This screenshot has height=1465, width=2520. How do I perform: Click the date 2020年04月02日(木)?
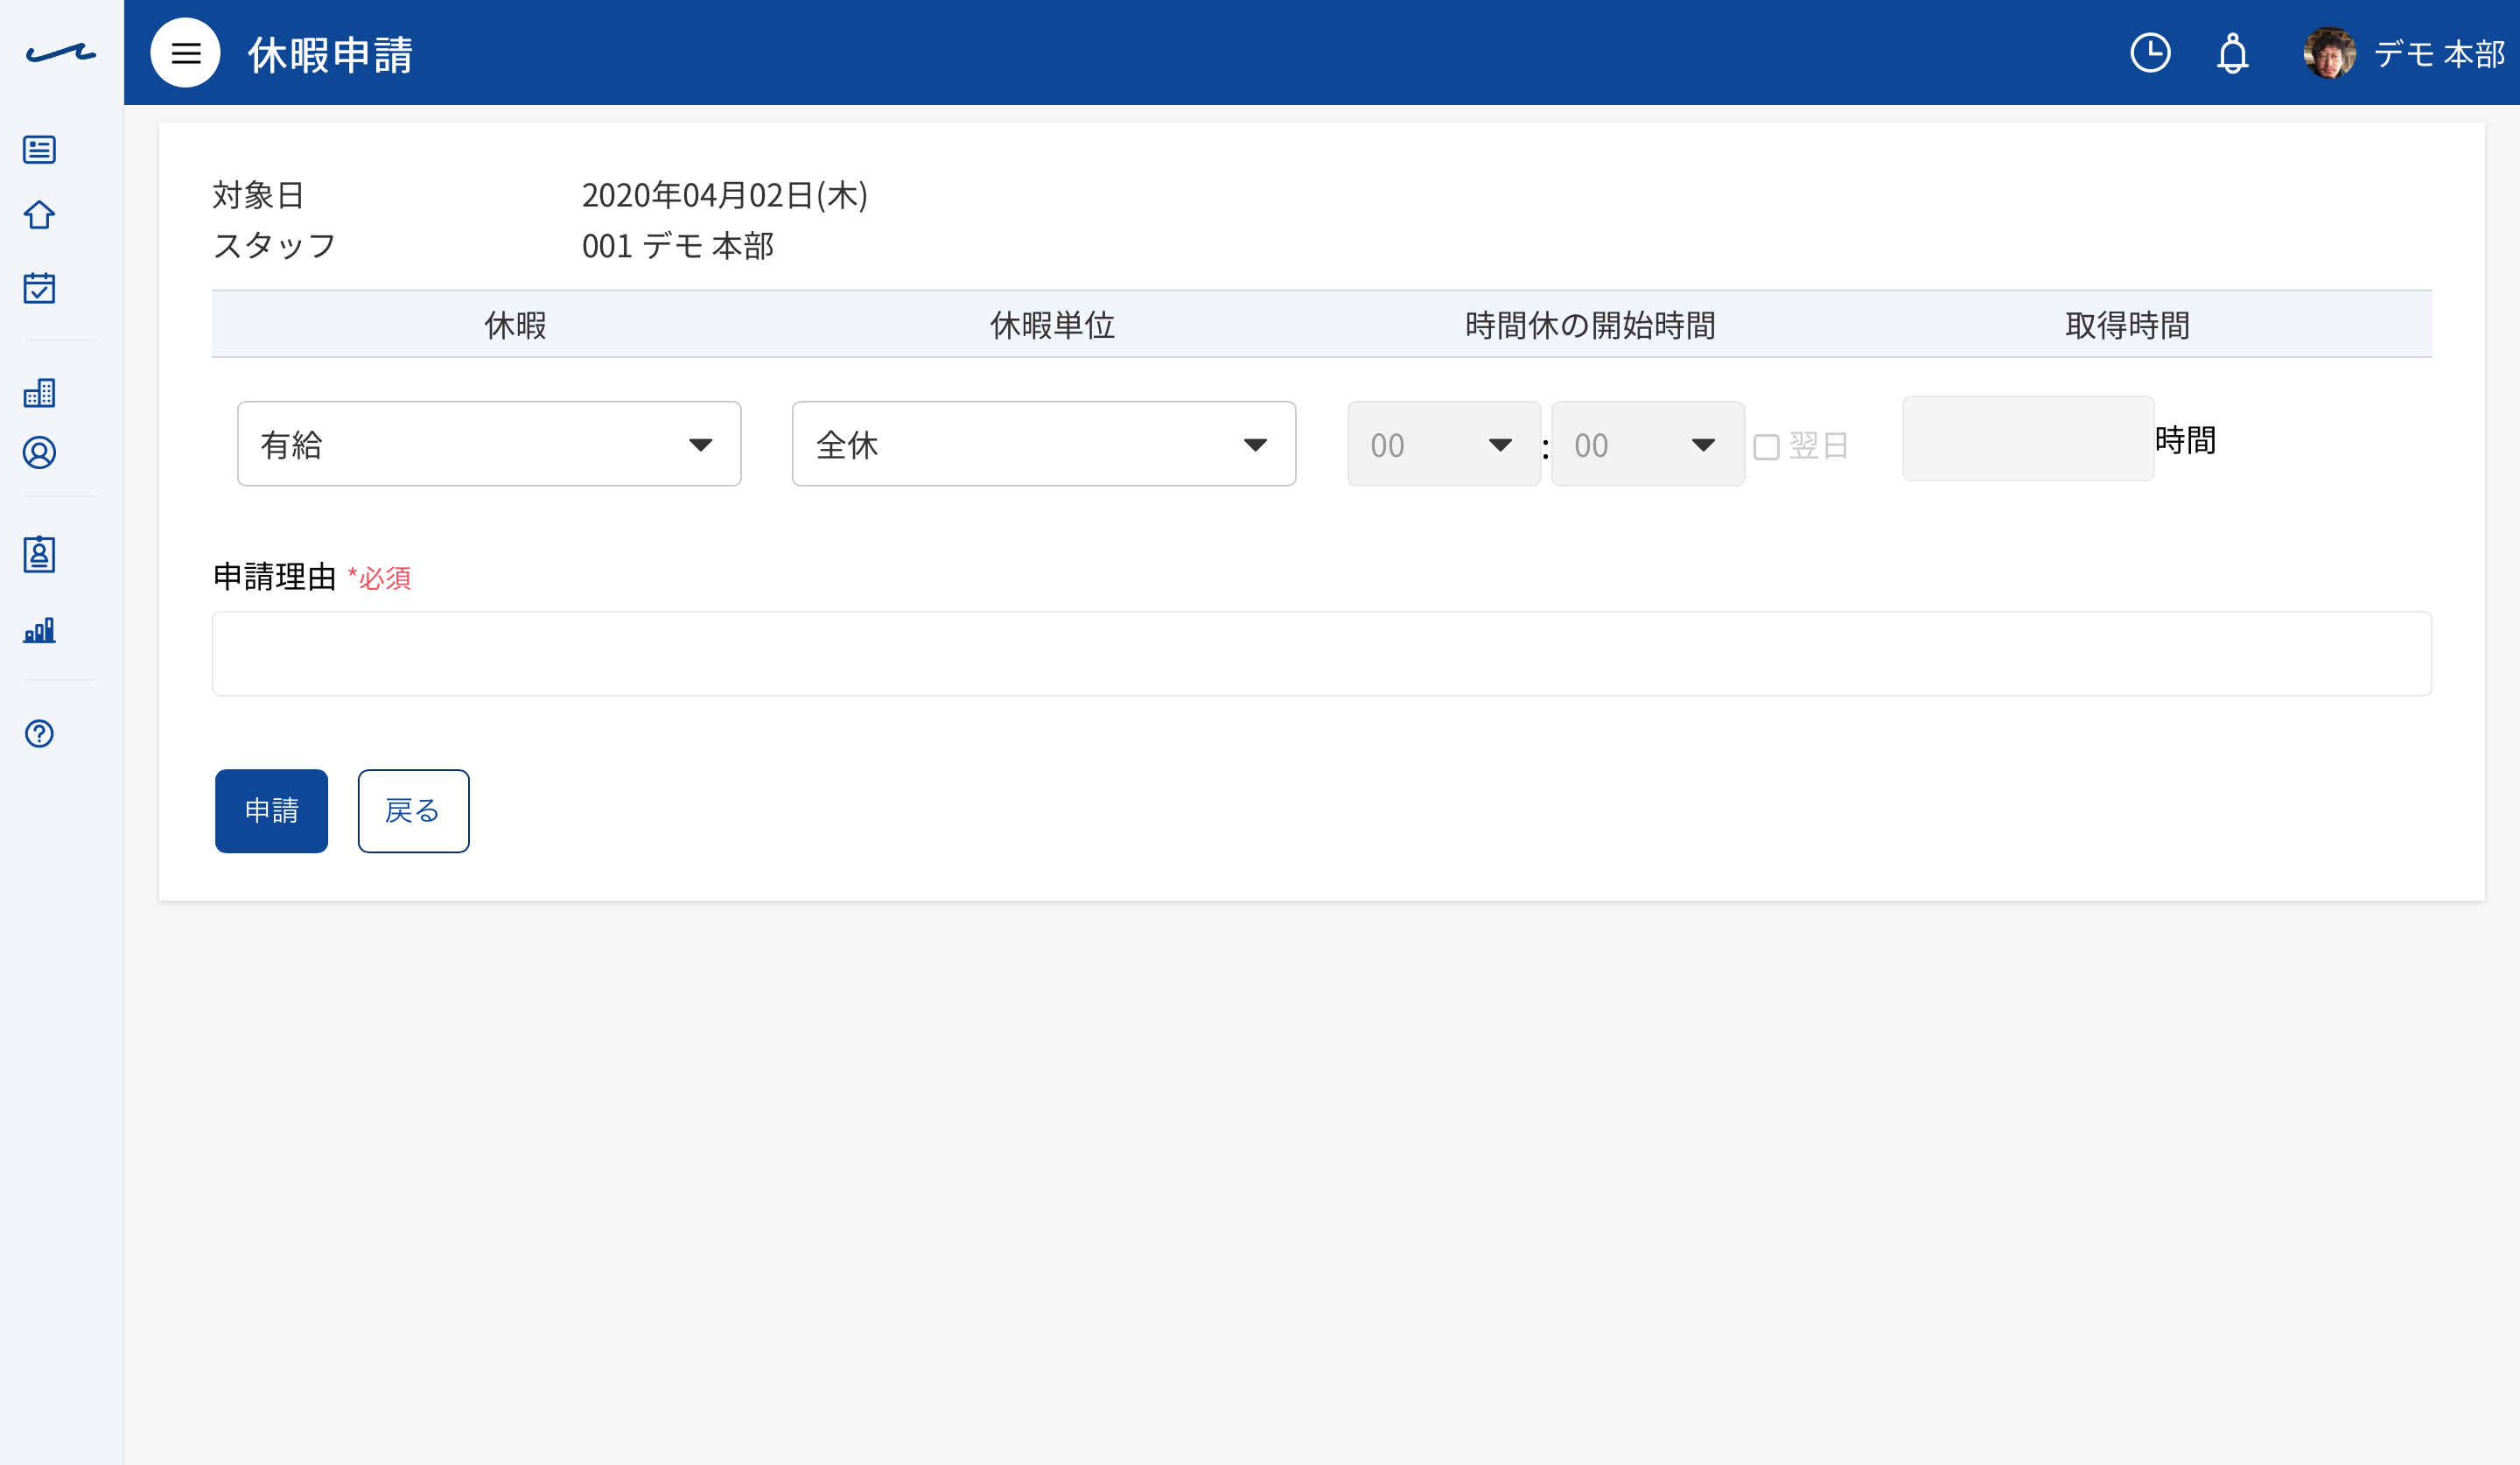click(x=725, y=195)
